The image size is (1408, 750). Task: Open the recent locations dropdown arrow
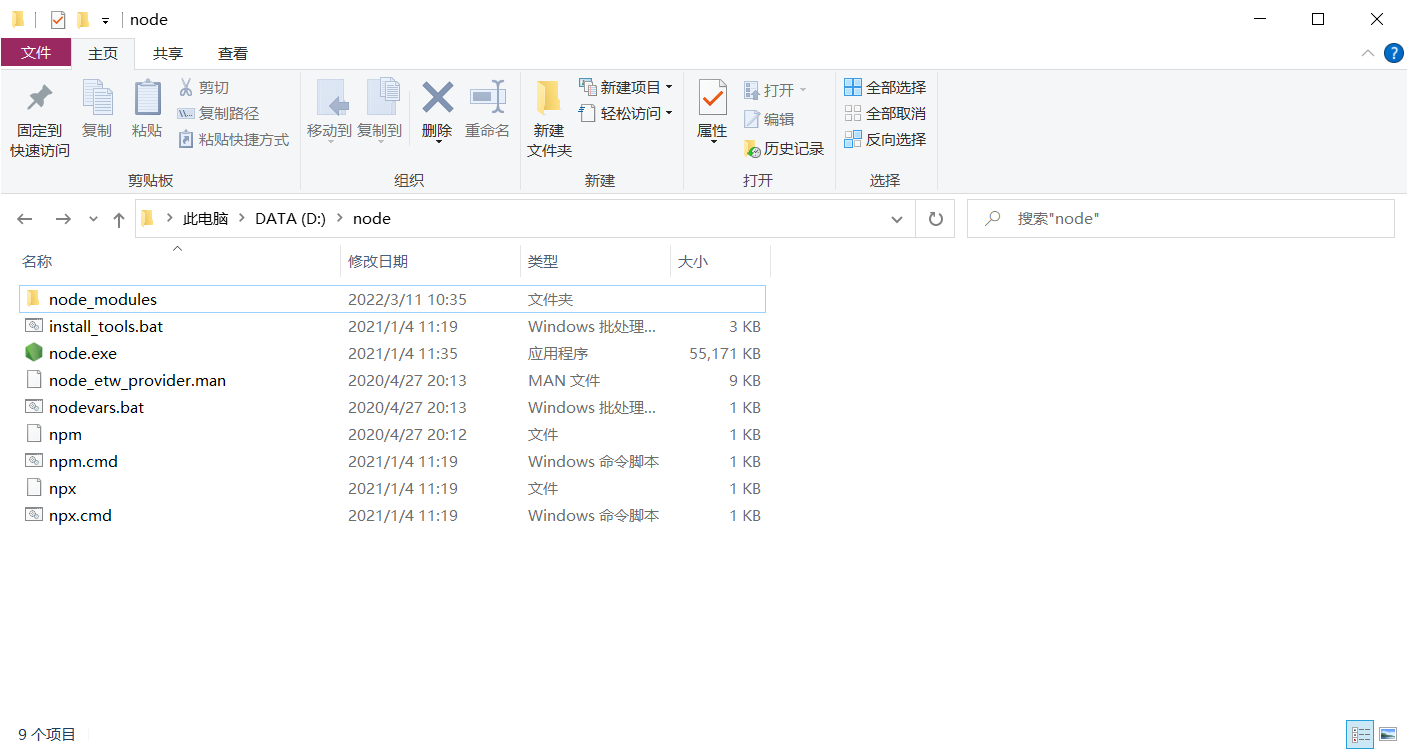(93, 219)
